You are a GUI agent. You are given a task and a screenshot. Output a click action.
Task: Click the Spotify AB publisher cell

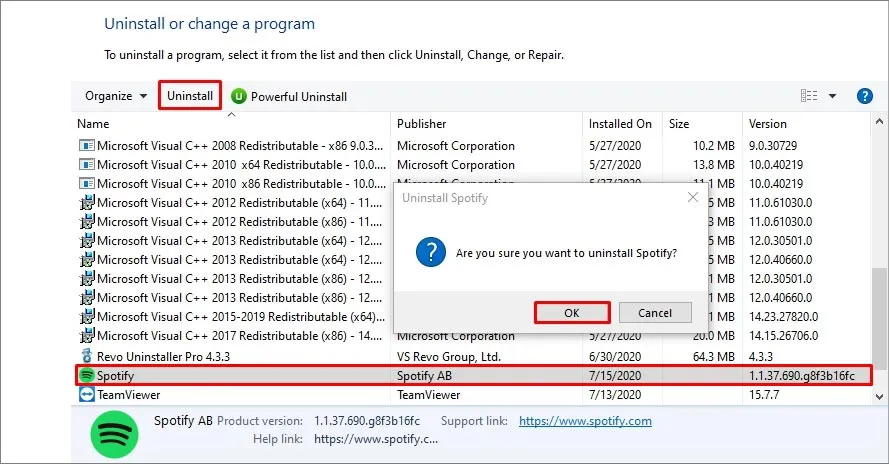click(x=424, y=376)
